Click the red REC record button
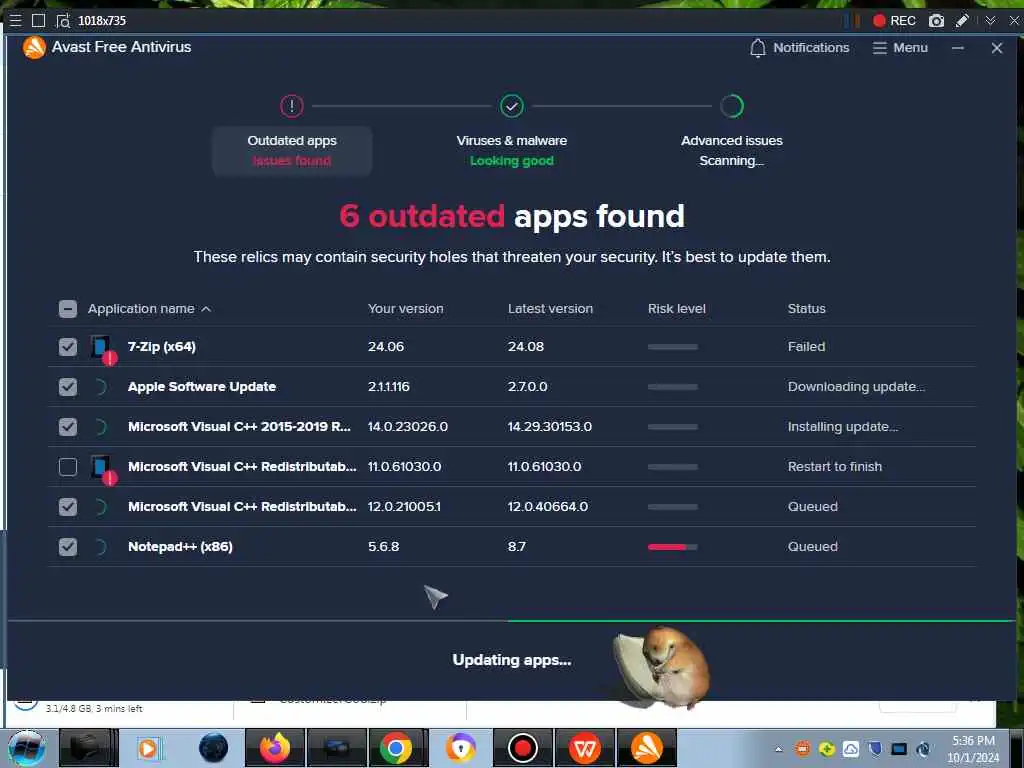 point(894,20)
